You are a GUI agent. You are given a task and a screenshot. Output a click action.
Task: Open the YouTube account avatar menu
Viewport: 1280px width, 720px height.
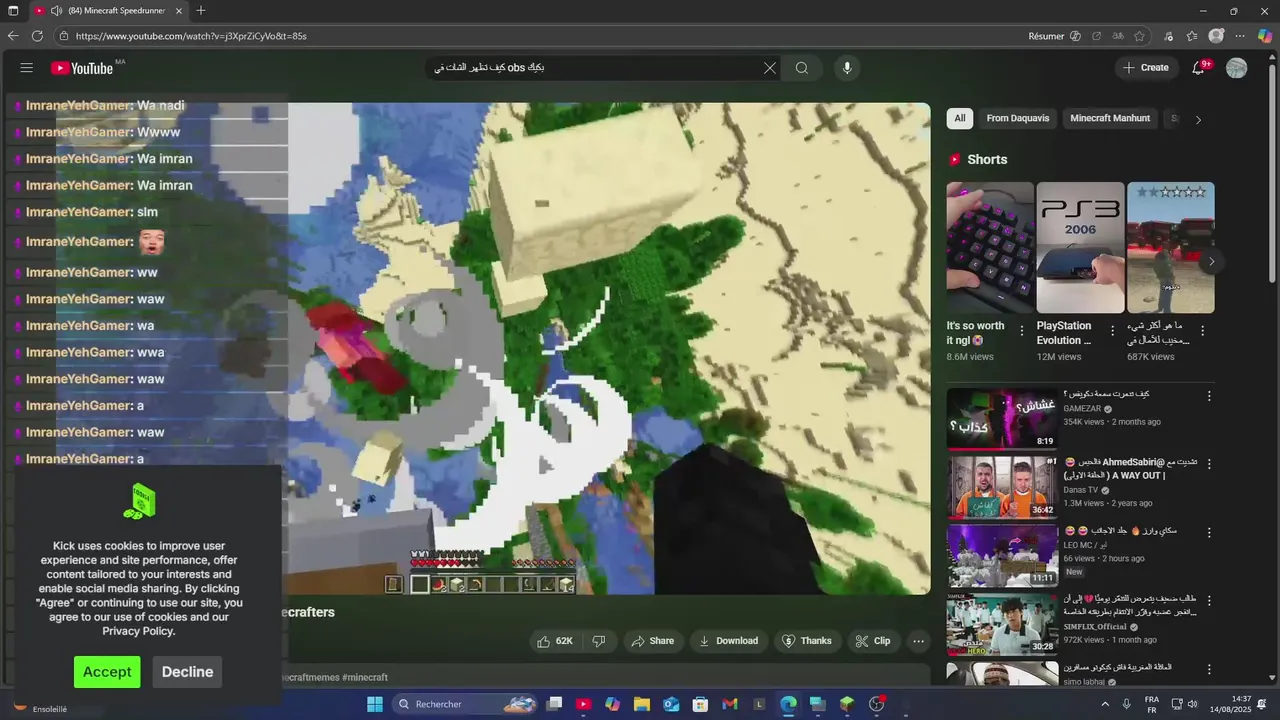(1237, 68)
